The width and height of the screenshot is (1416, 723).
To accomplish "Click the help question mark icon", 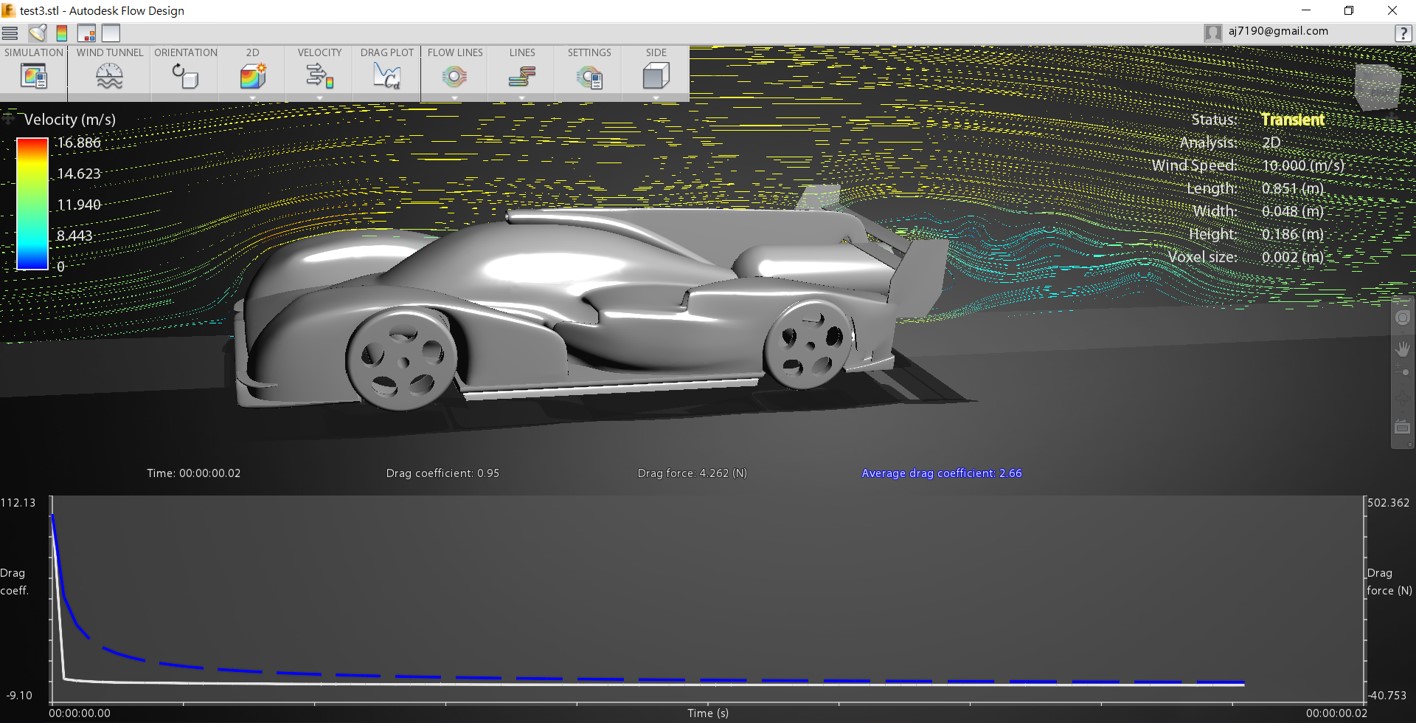I will [1402, 33].
